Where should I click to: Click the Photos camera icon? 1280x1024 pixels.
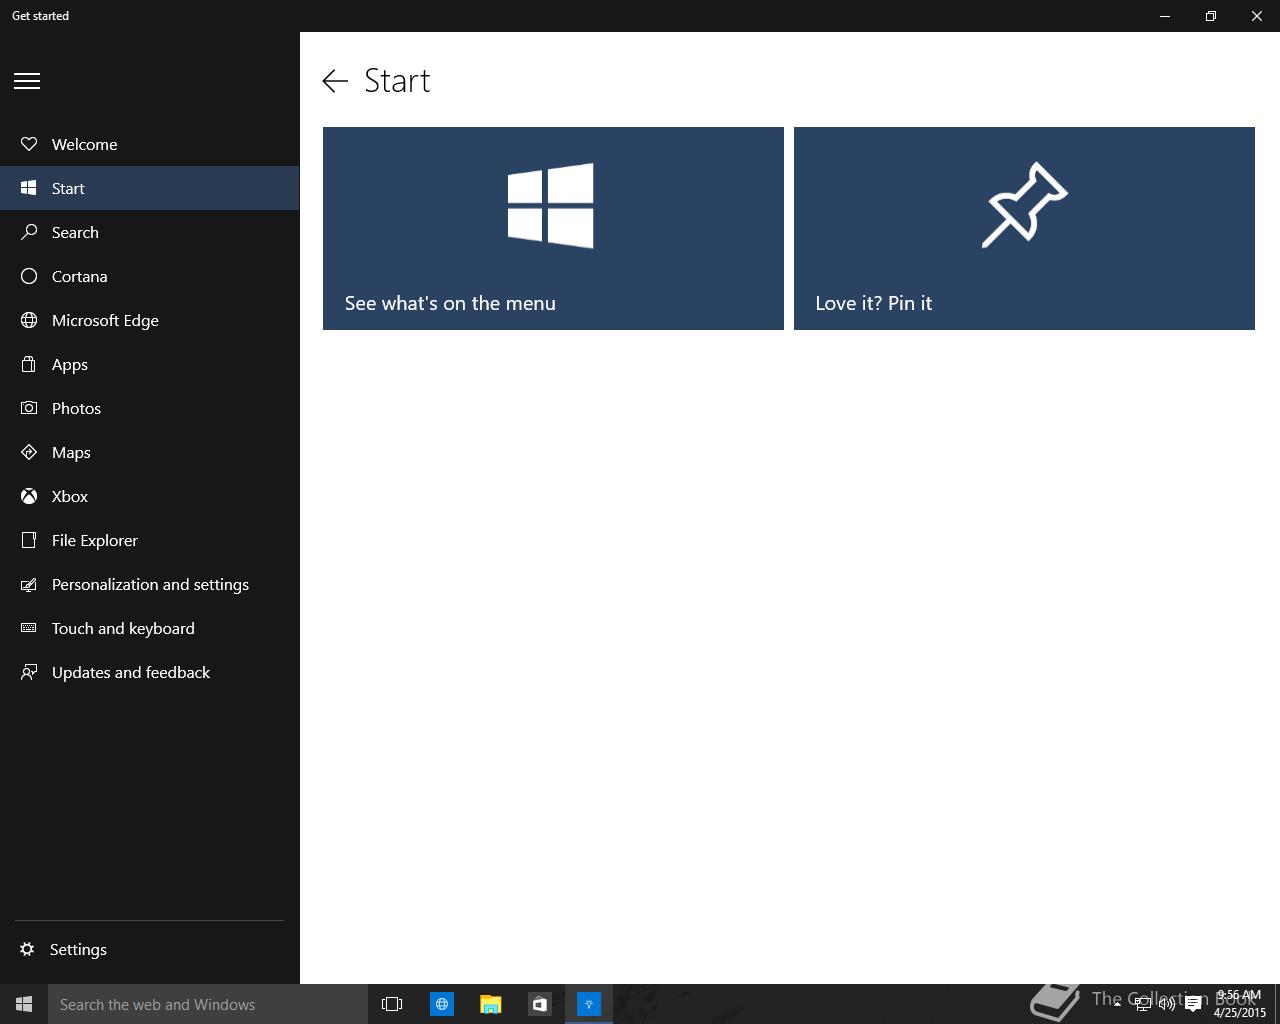click(29, 408)
